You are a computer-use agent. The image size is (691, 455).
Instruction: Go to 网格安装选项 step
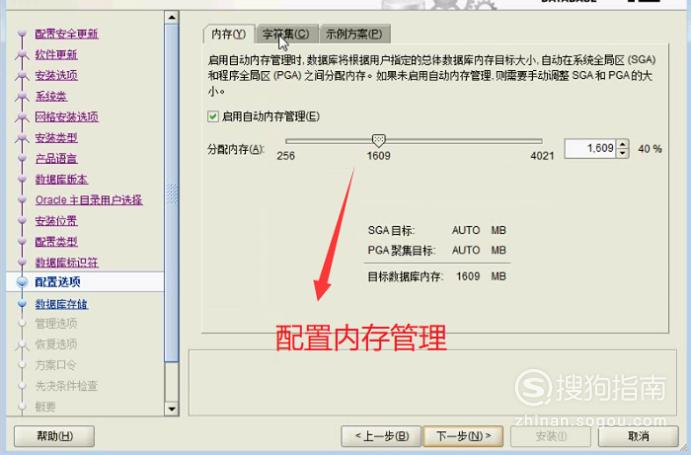pos(67,116)
